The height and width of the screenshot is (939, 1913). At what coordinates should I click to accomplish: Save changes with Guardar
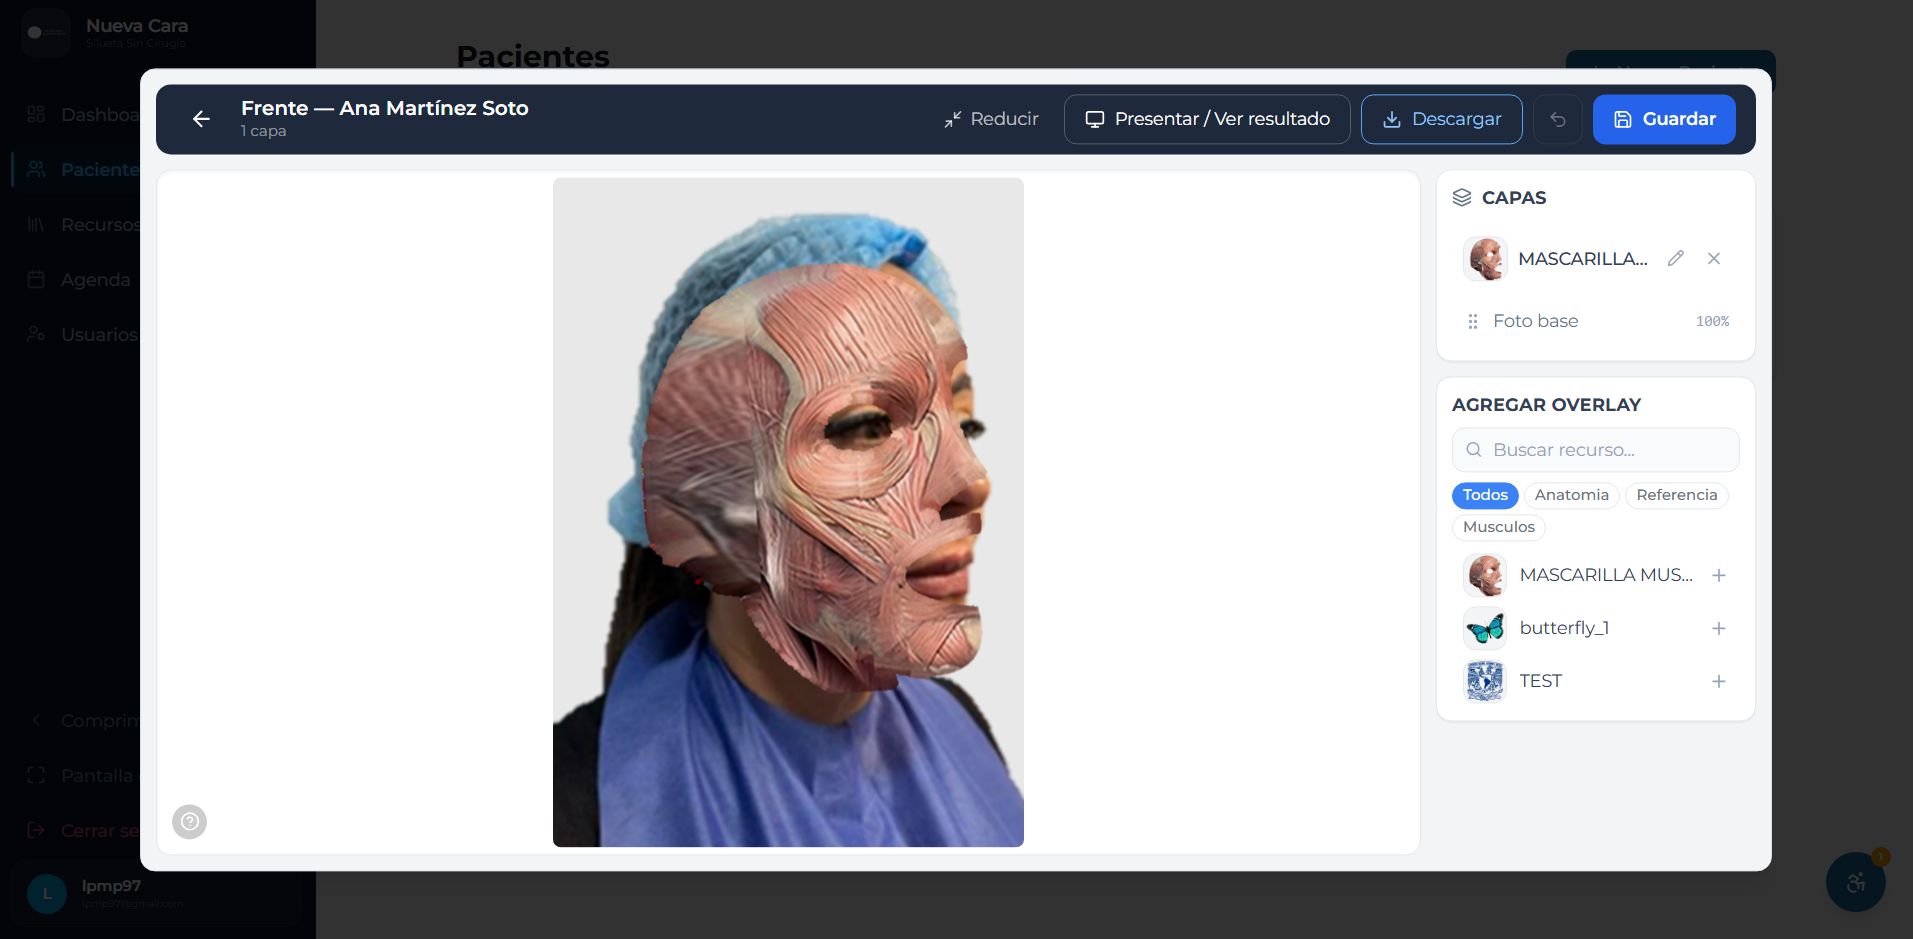1664,119
